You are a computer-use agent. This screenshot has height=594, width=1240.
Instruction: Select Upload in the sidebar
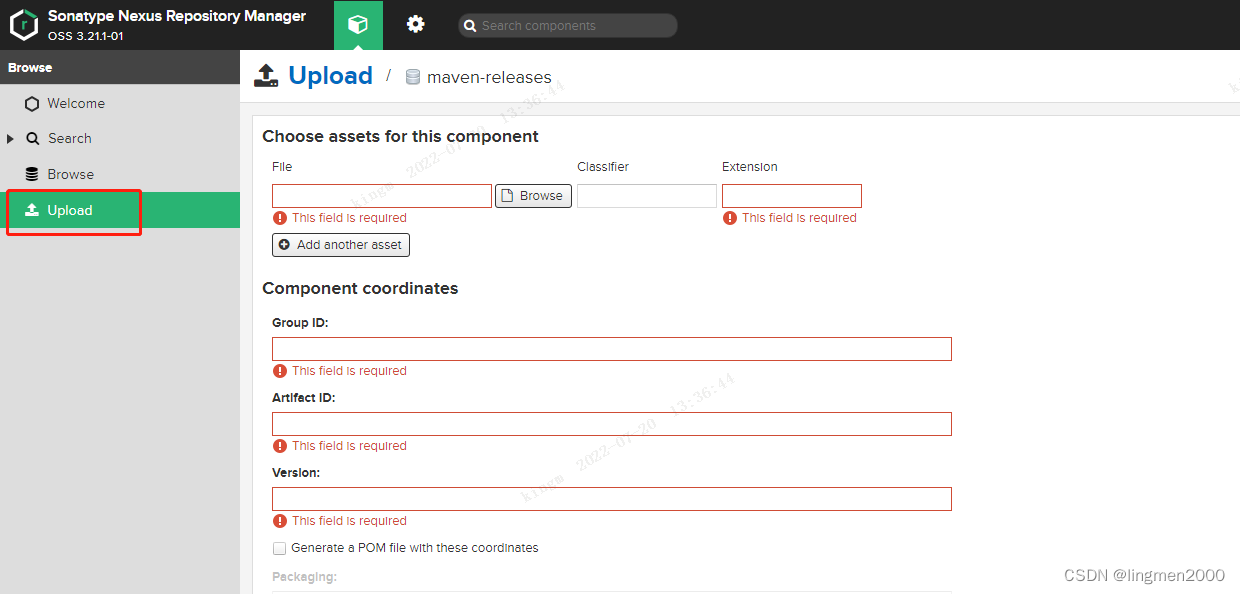(x=120, y=210)
